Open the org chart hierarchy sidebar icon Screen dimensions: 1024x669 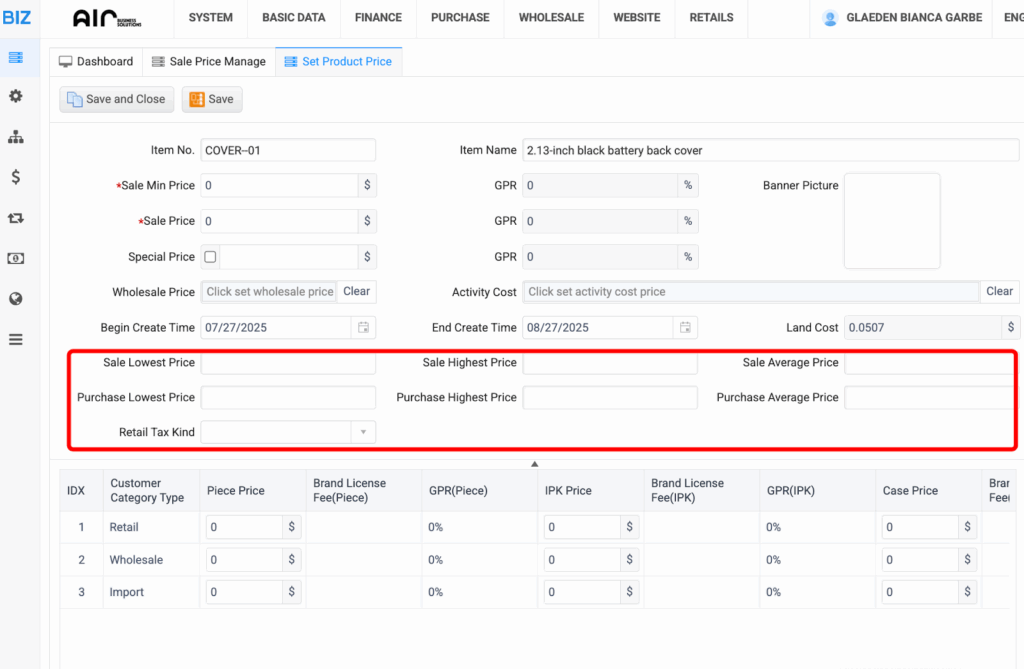[x=15, y=136]
